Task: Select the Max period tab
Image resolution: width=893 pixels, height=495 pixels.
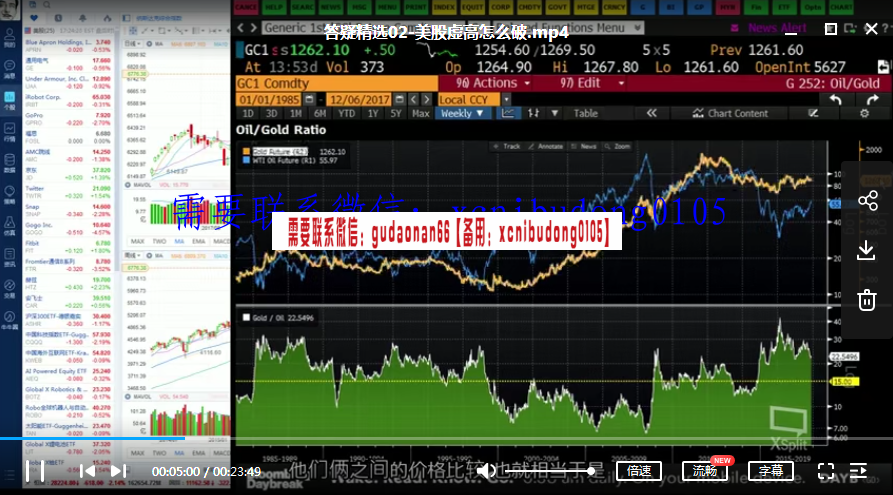Action: click(x=420, y=113)
